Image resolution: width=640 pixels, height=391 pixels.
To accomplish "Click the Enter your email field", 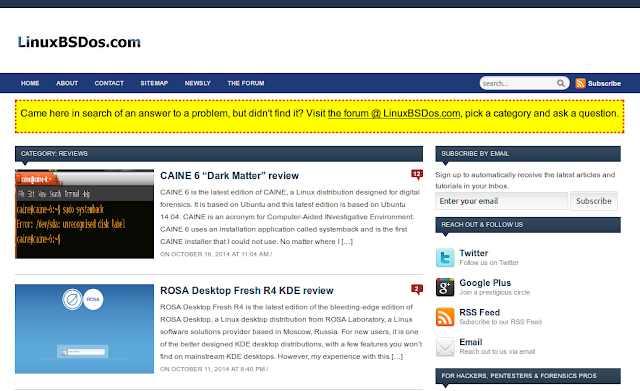I will [502, 201].
